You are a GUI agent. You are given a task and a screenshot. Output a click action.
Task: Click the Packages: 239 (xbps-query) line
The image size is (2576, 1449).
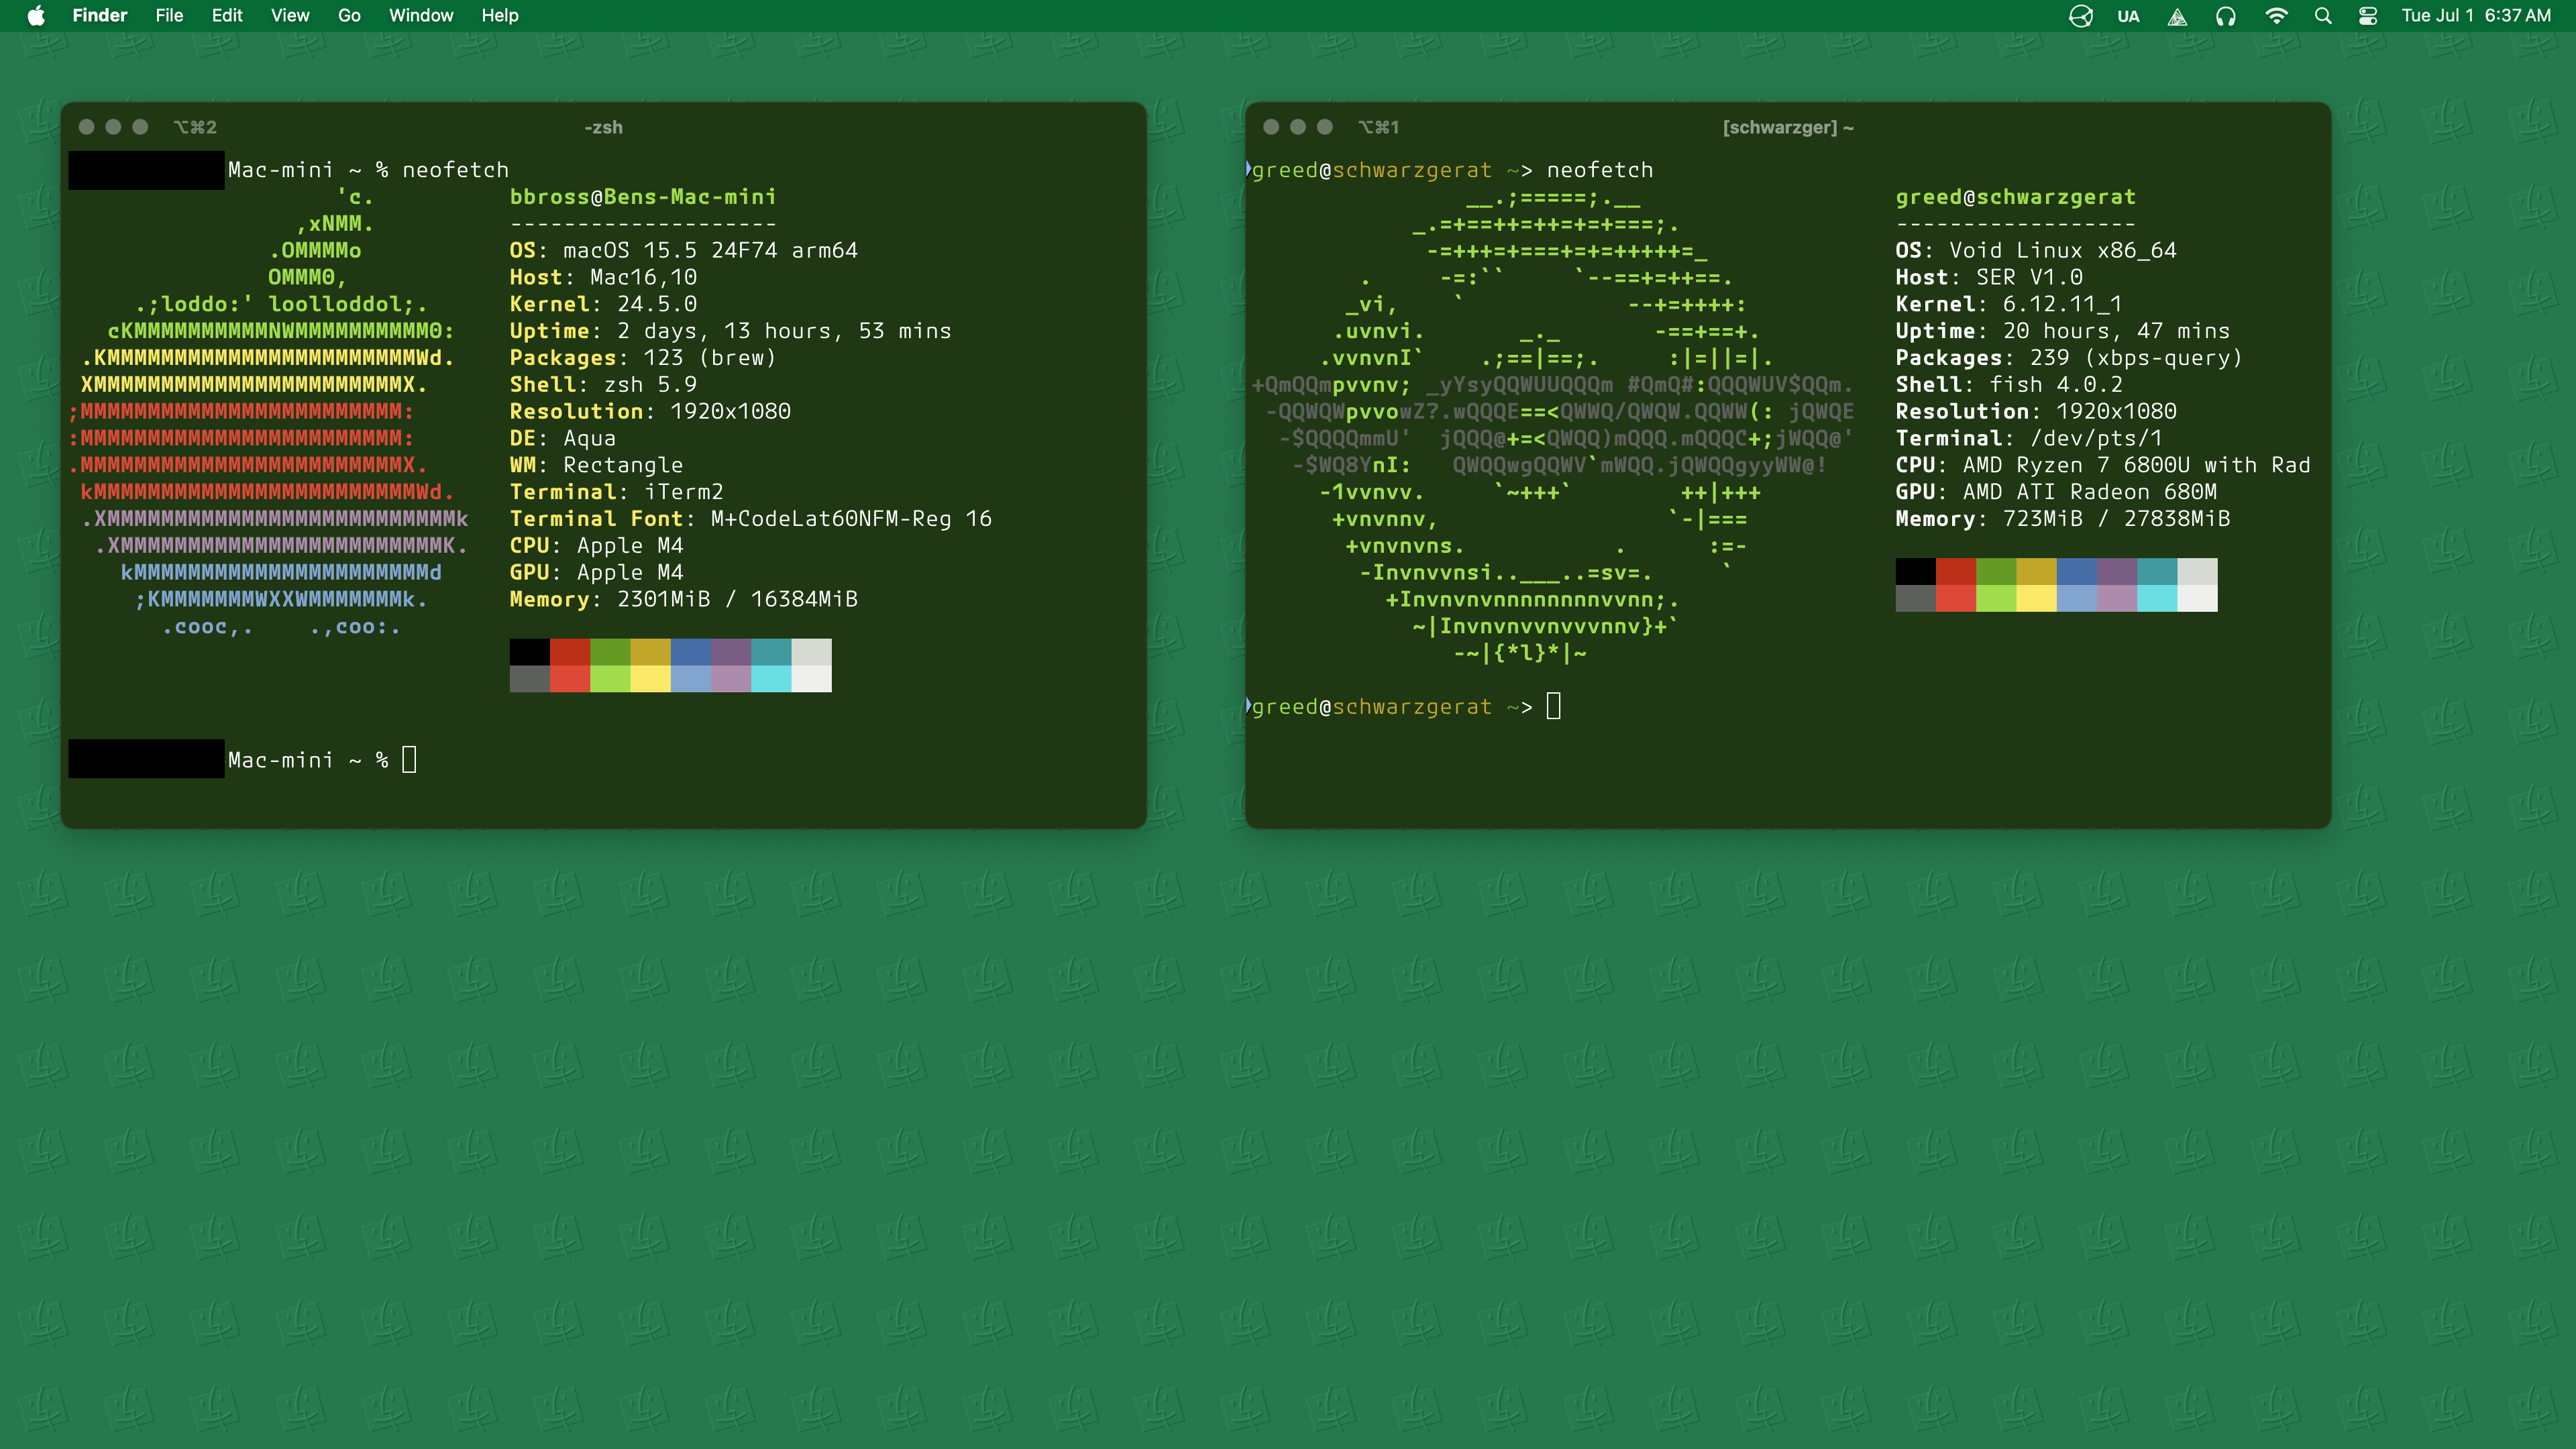pyautogui.click(x=2069, y=358)
